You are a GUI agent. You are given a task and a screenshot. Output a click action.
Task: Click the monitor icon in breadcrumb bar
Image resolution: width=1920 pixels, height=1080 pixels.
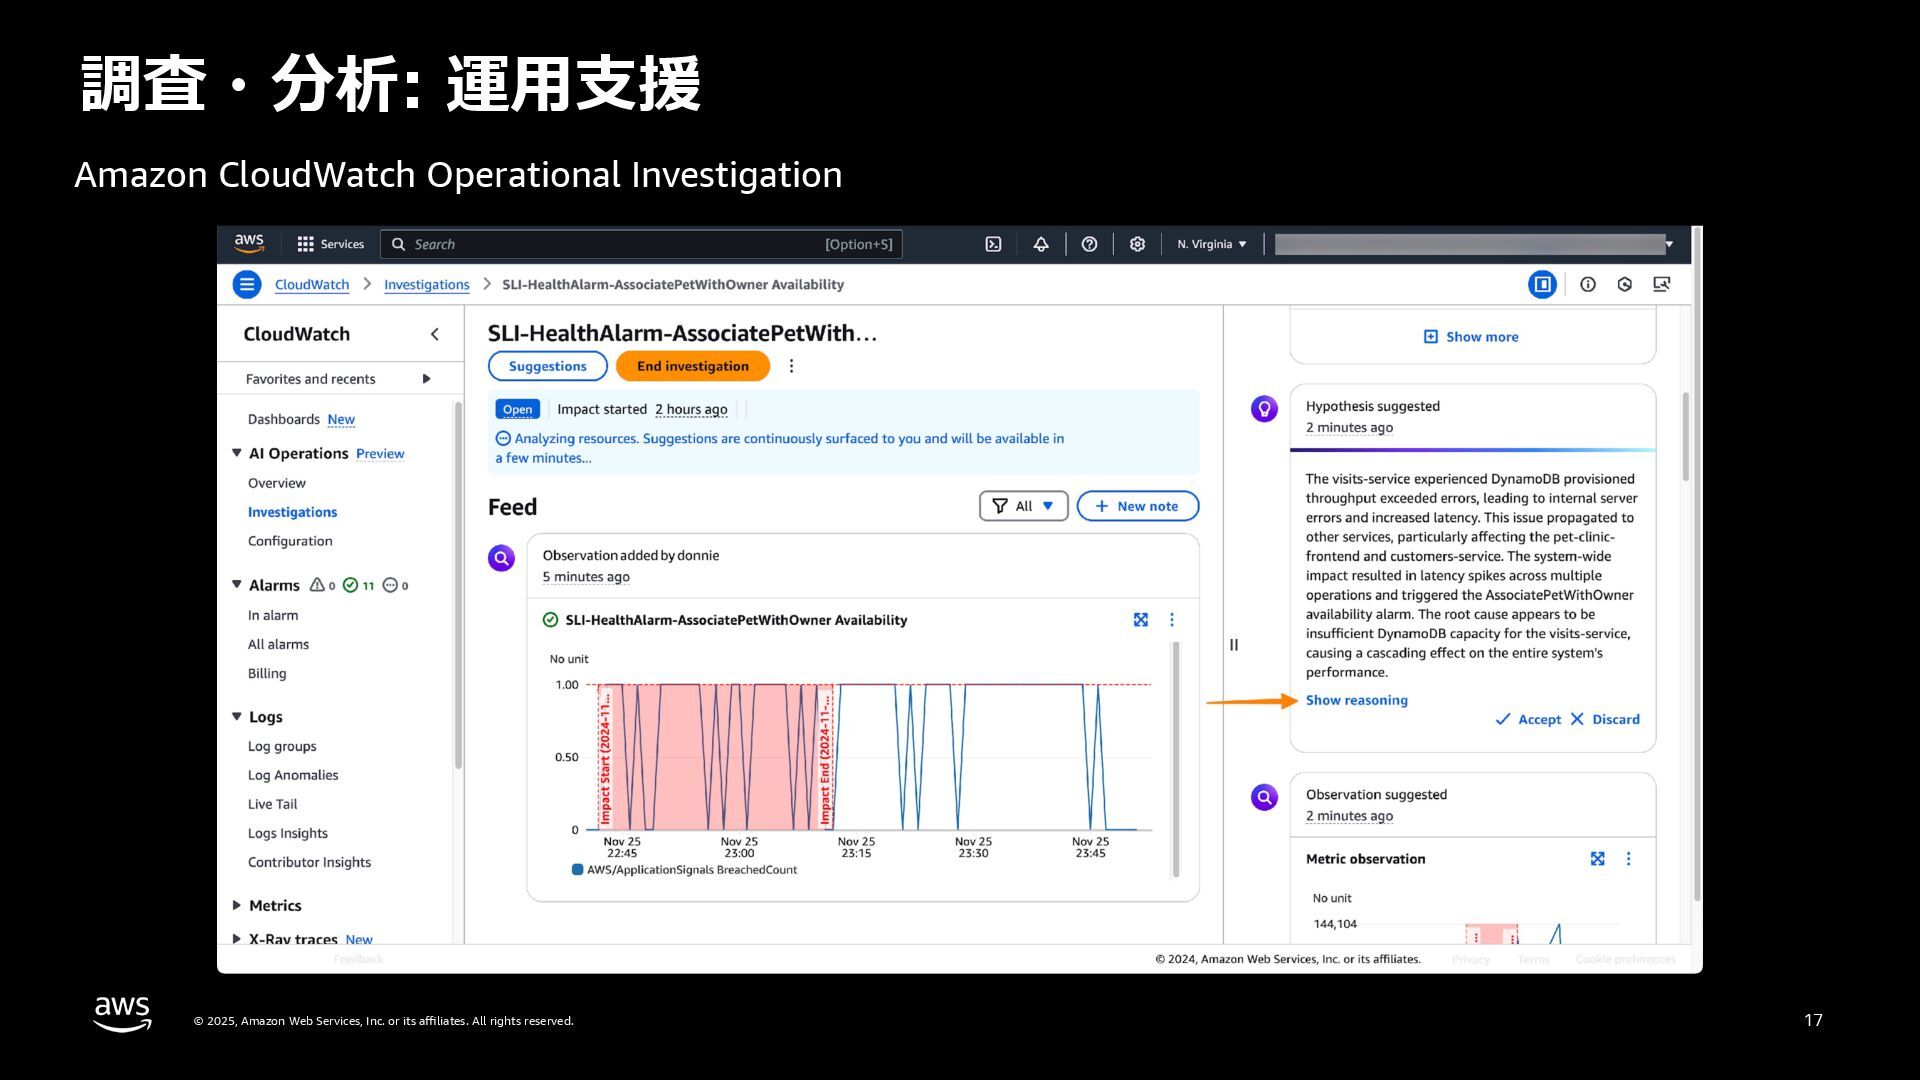tap(1662, 285)
